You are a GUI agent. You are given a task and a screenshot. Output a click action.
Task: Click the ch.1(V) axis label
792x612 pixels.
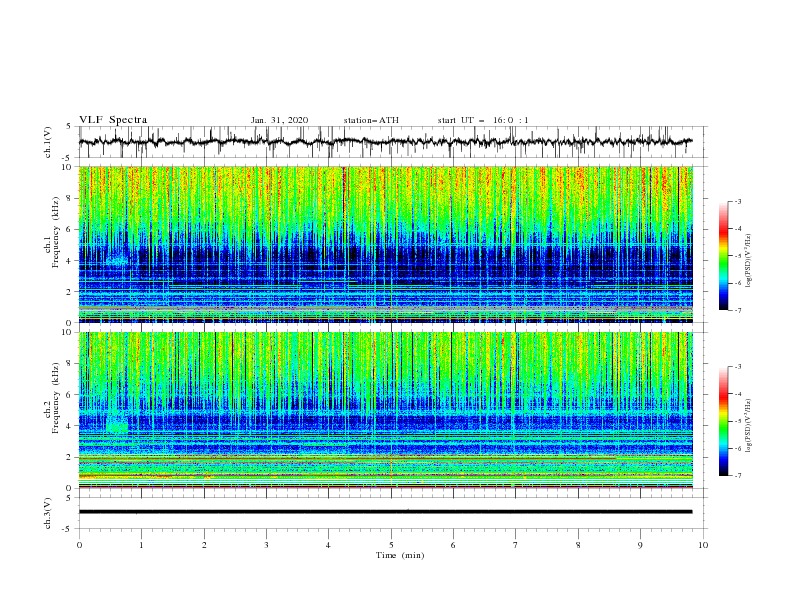pyautogui.click(x=48, y=142)
